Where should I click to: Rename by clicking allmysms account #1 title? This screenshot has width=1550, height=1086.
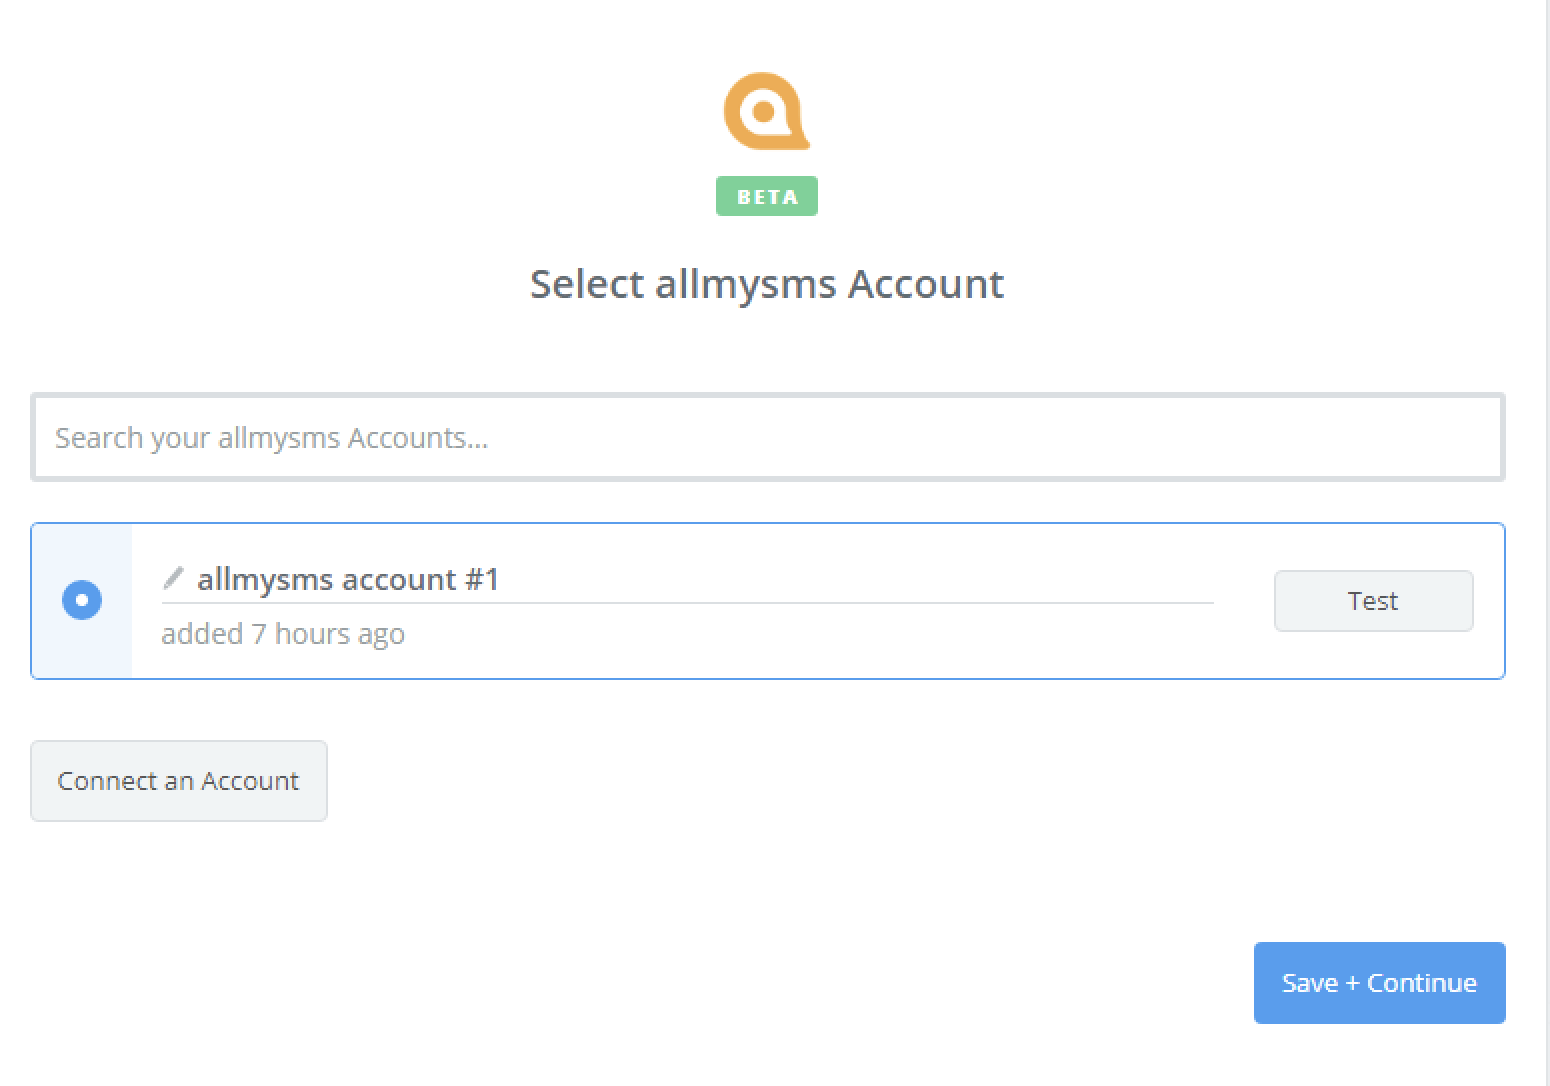point(348,579)
